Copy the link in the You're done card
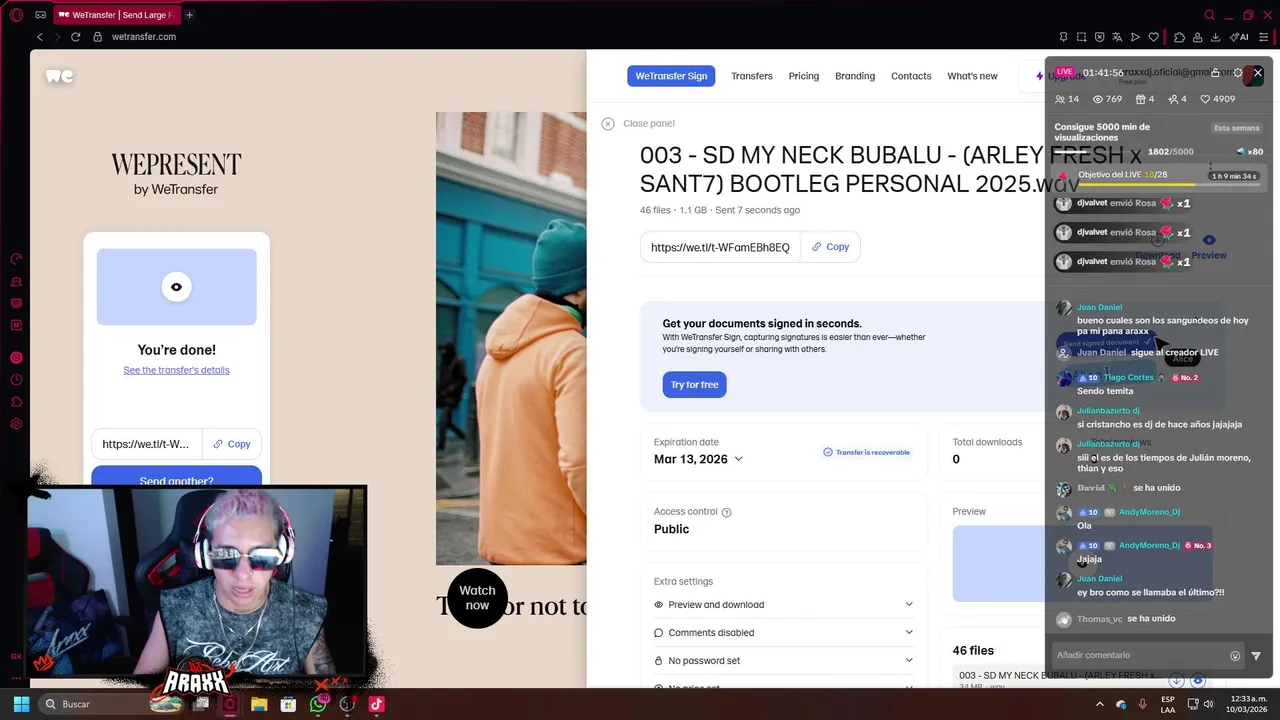This screenshot has width=1280, height=720. click(232, 444)
